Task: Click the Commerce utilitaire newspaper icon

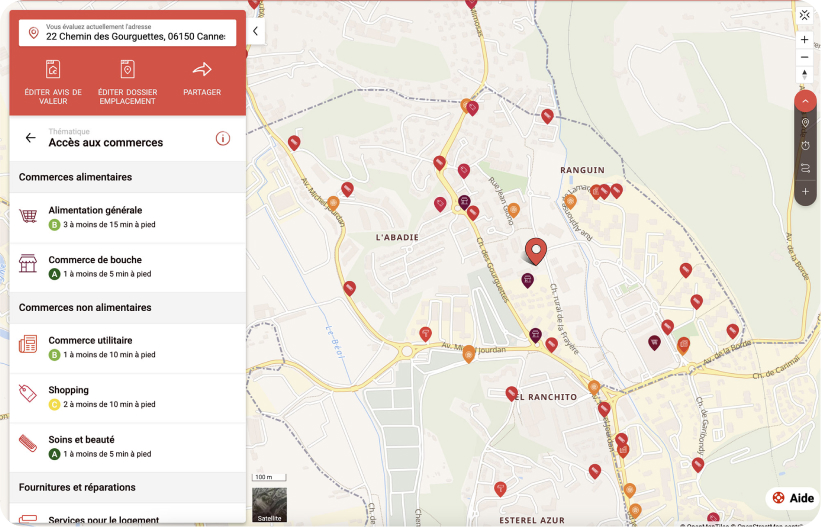Action: coord(28,344)
